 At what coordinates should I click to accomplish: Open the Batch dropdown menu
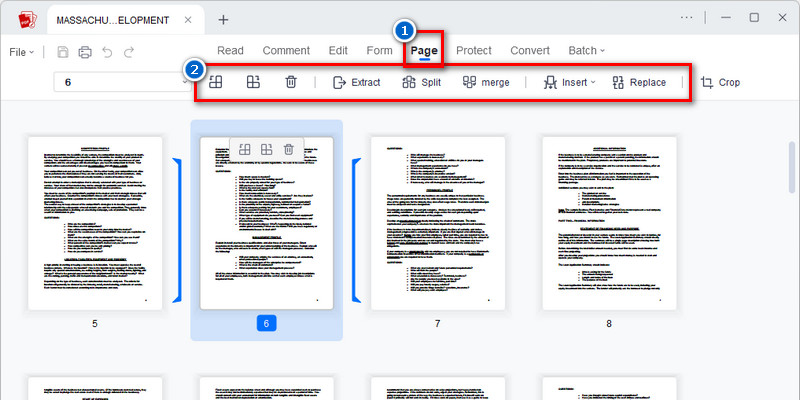(x=587, y=51)
